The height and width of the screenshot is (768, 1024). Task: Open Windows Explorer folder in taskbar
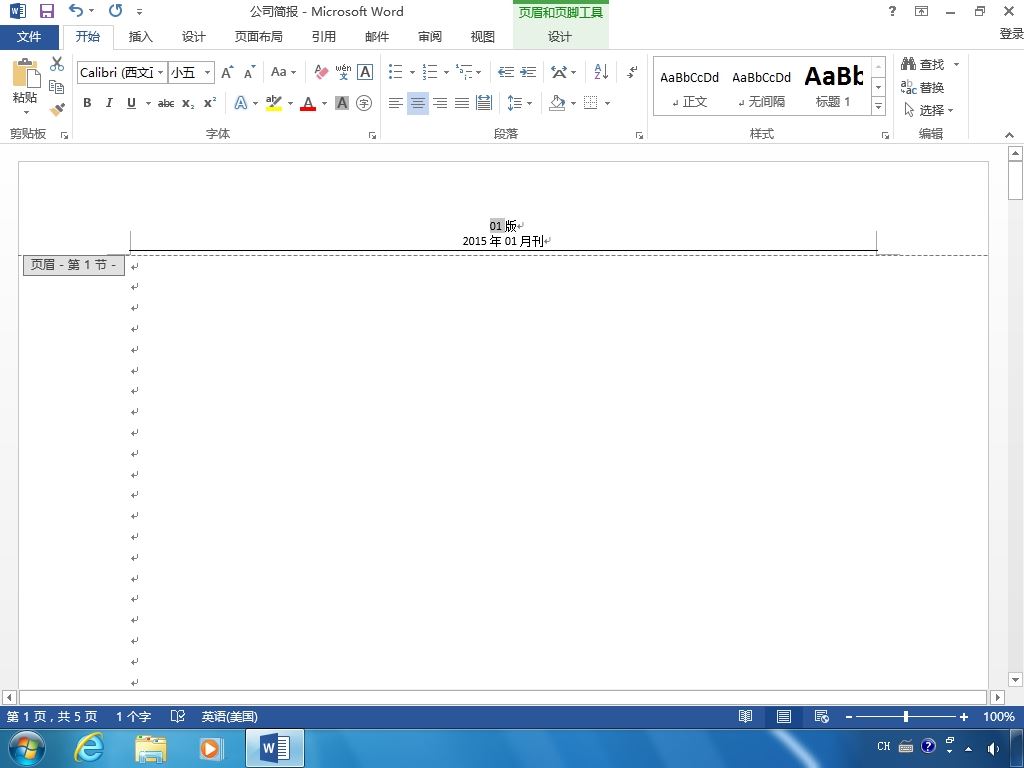click(150, 748)
